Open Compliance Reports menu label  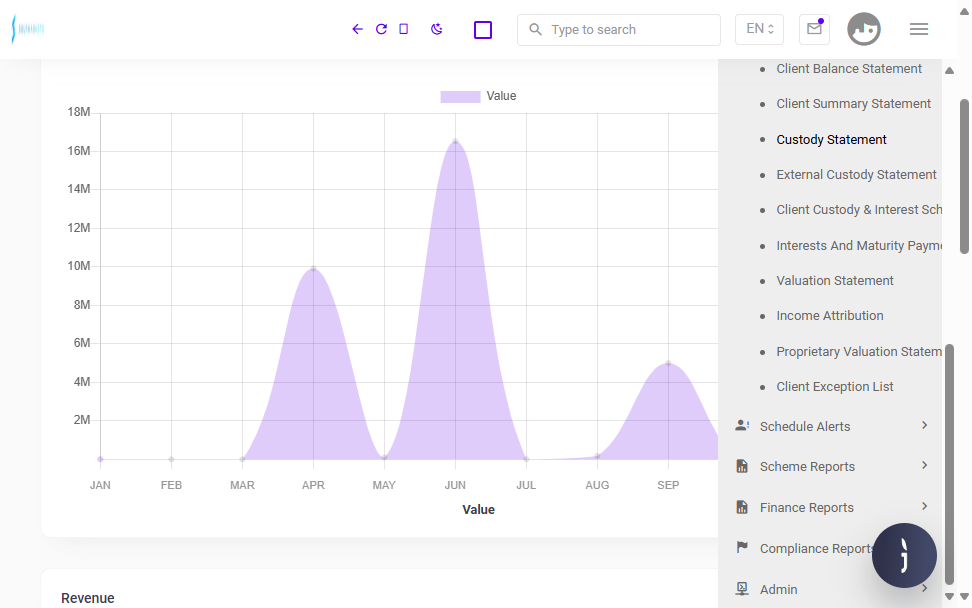click(816, 549)
